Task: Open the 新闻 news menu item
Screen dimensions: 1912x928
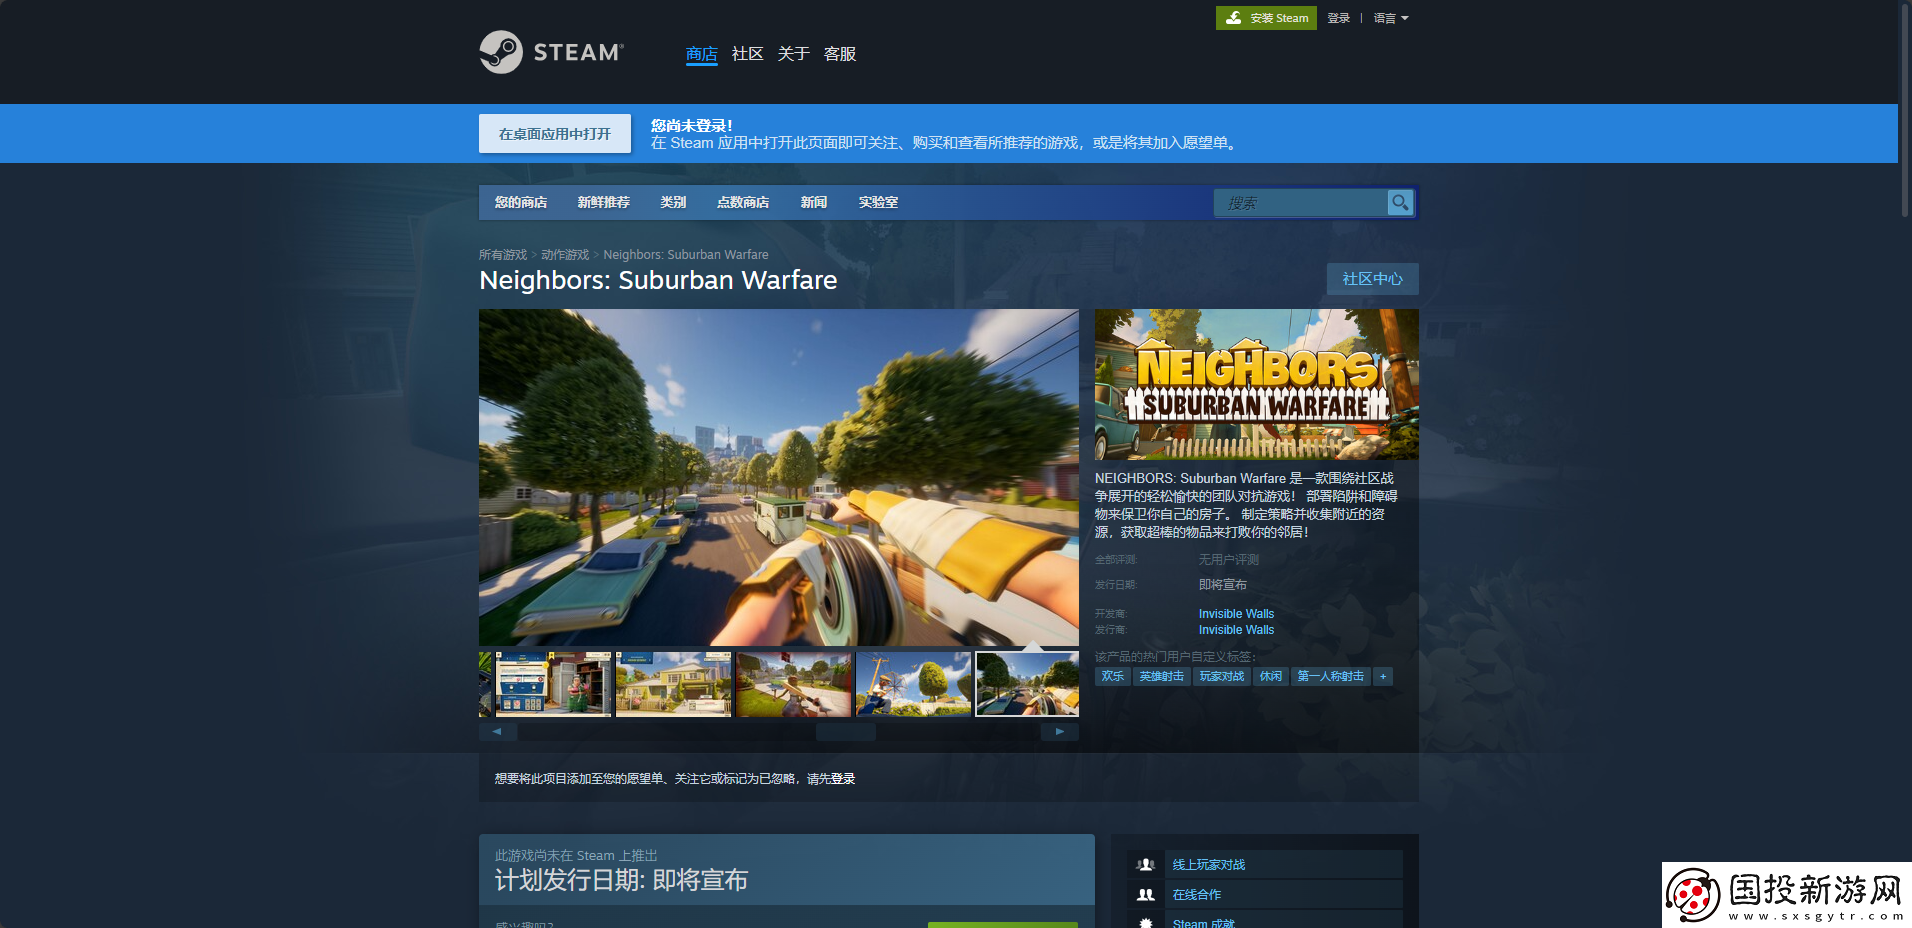Action: click(x=814, y=202)
